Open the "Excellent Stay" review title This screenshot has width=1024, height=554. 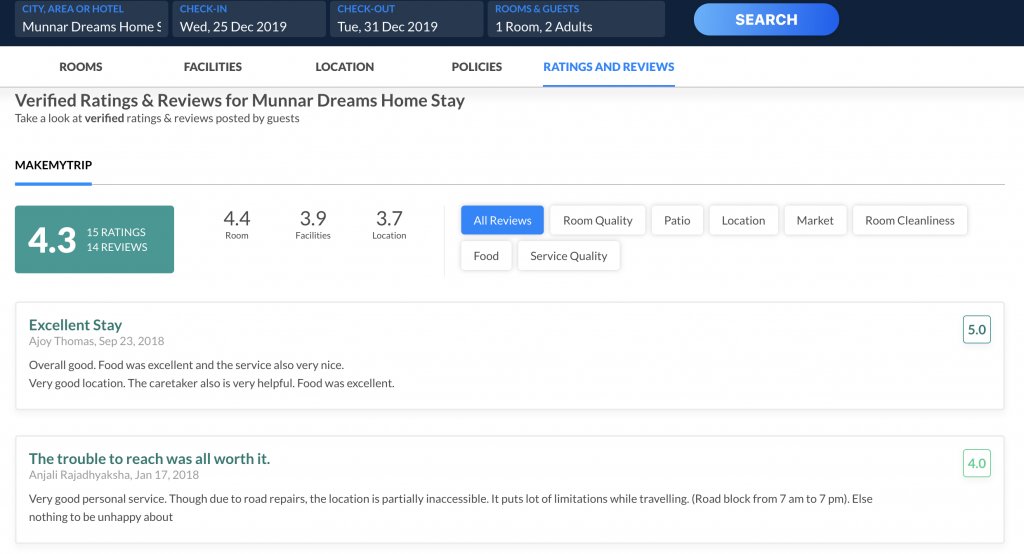click(x=75, y=325)
